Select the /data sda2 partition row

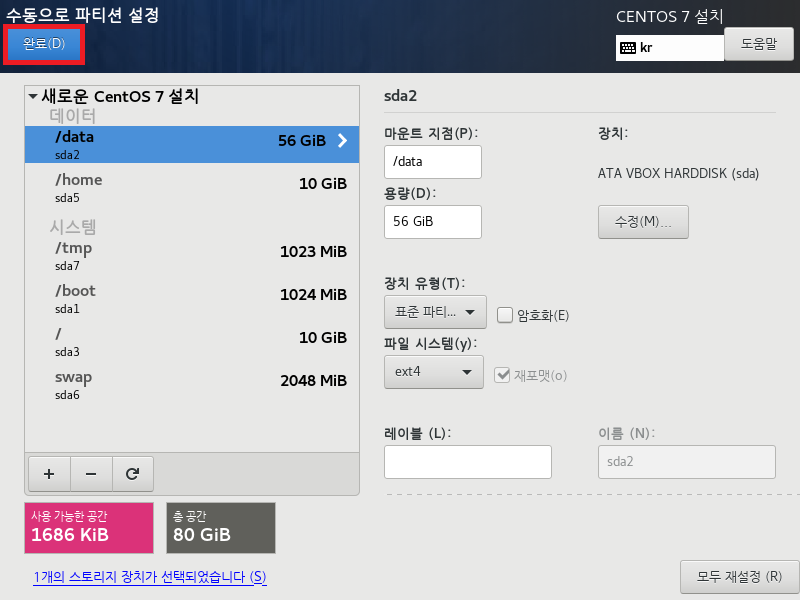192,144
